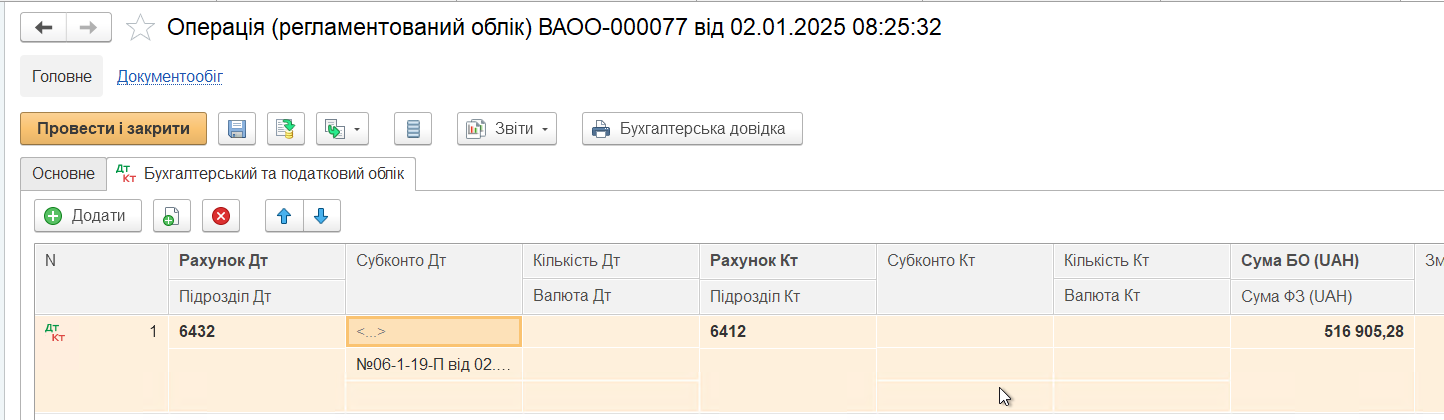Select Бухгалтерський та податковий облік tab
This screenshot has height=420, width=1444.
click(261, 174)
